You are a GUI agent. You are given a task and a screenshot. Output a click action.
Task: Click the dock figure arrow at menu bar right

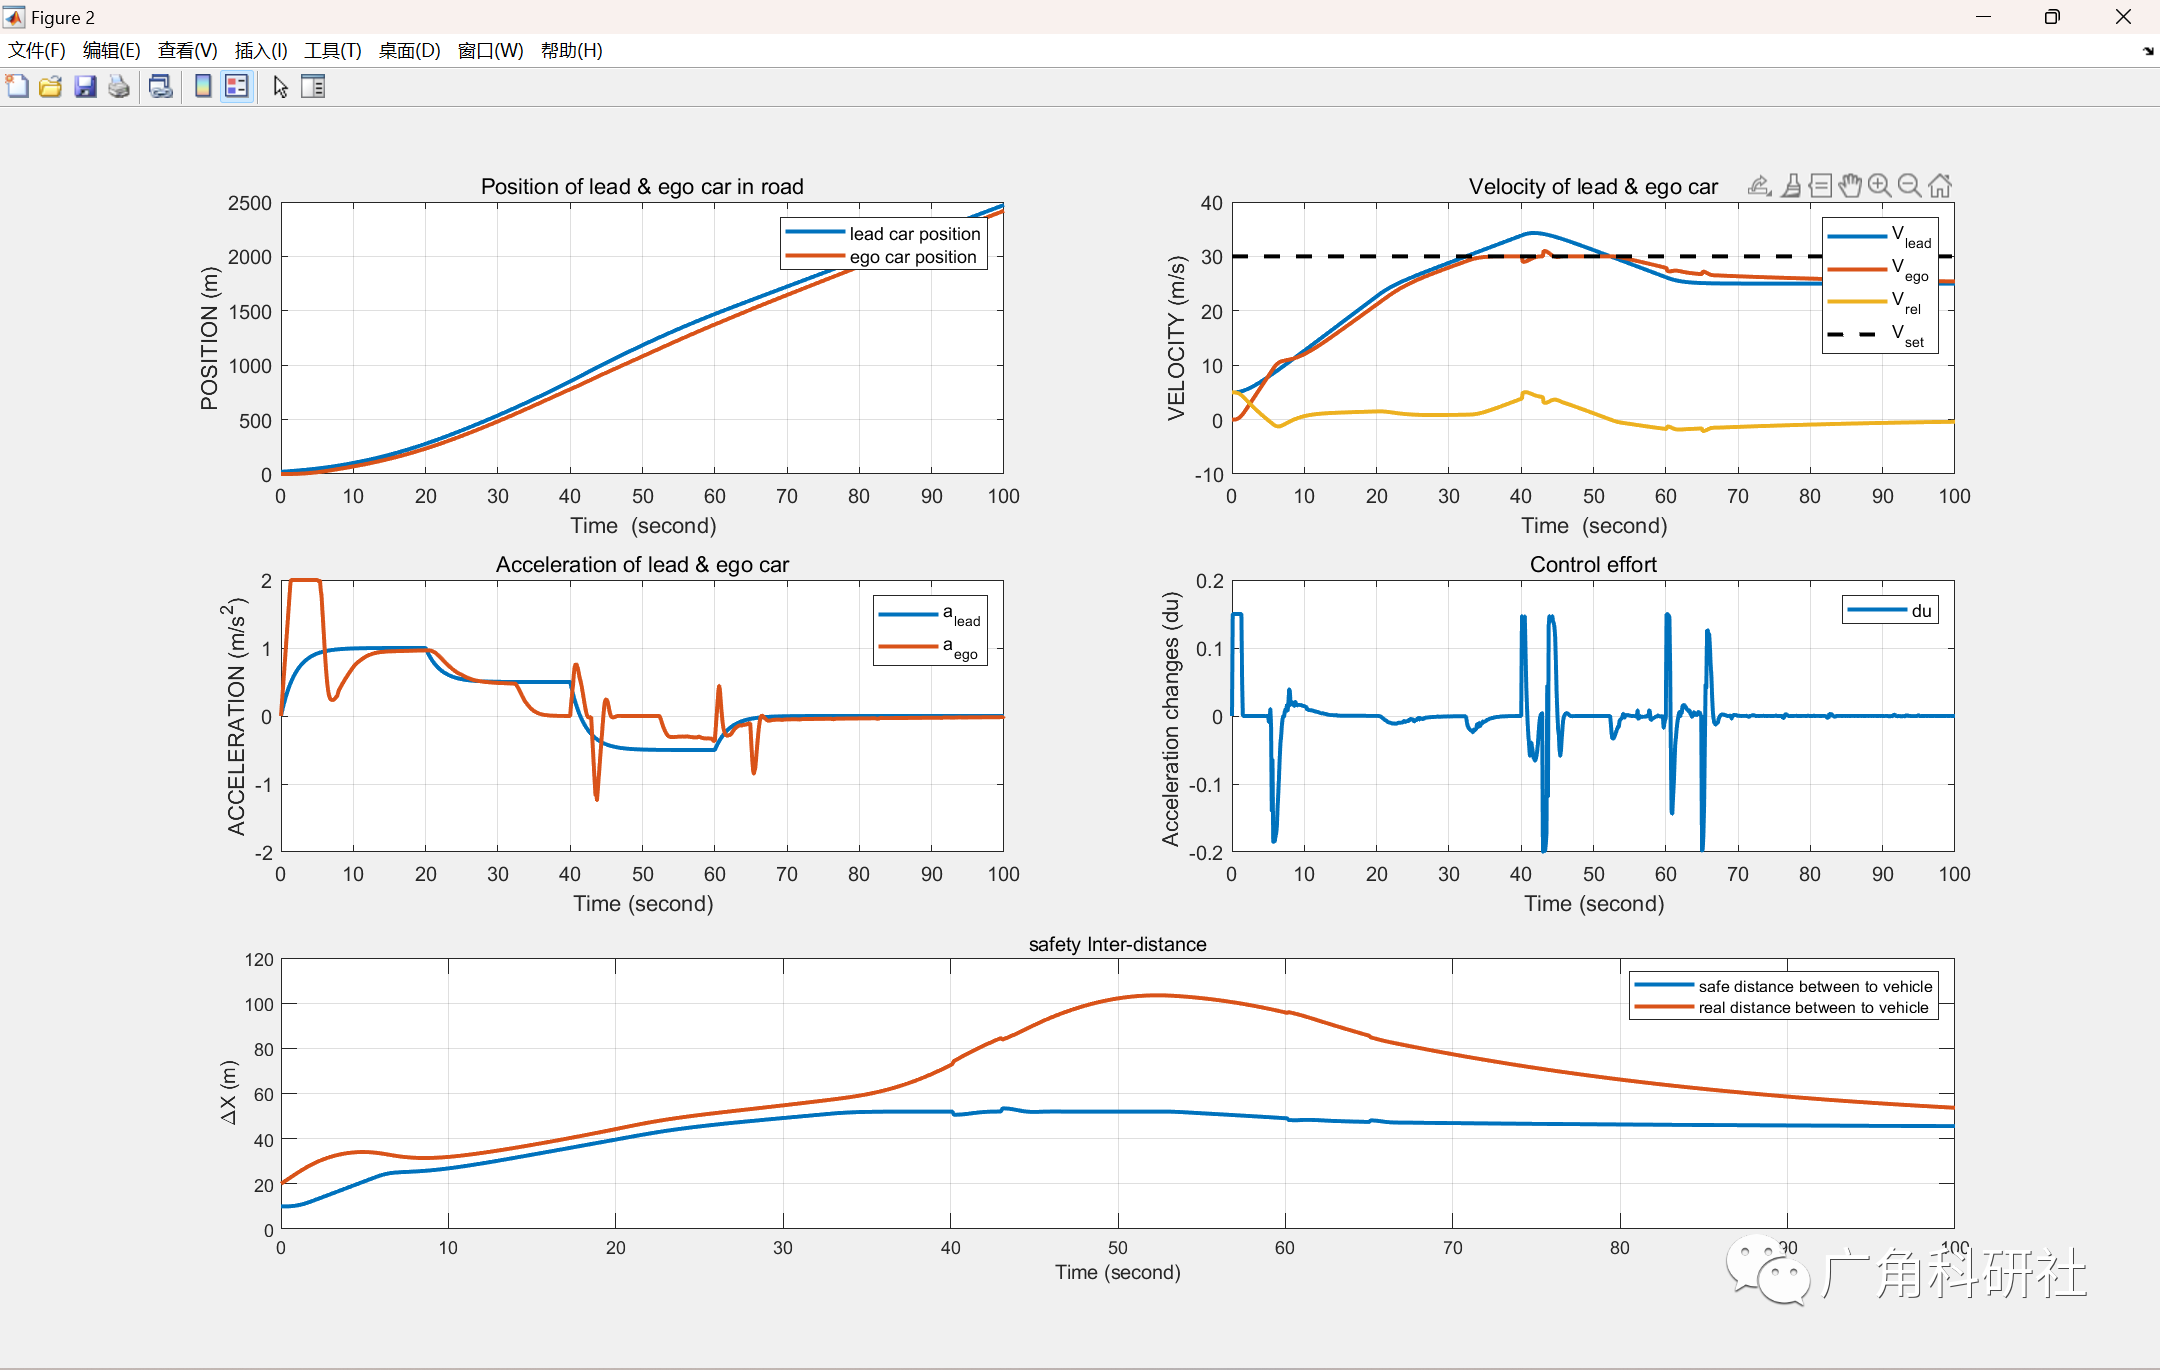[x=2148, y=51]
